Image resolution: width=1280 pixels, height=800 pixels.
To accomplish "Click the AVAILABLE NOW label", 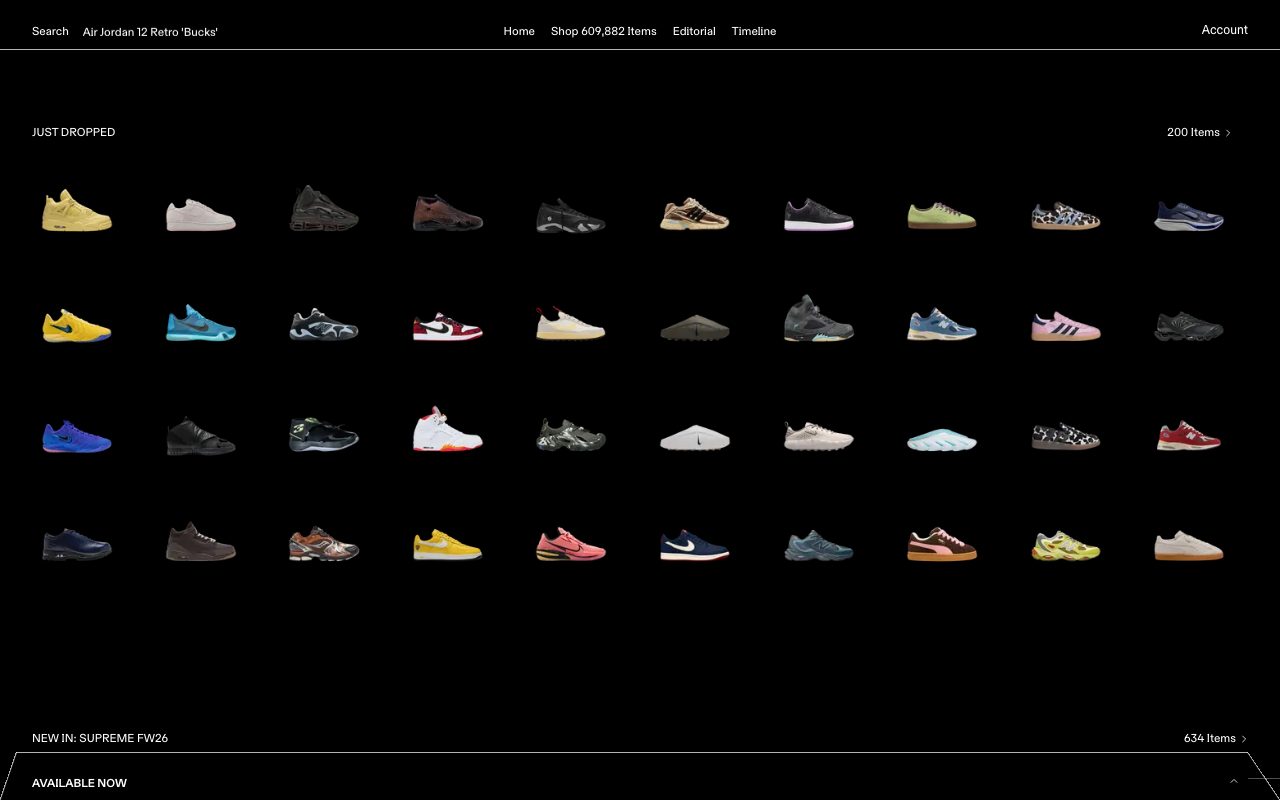I will click(x=80, y=783).
